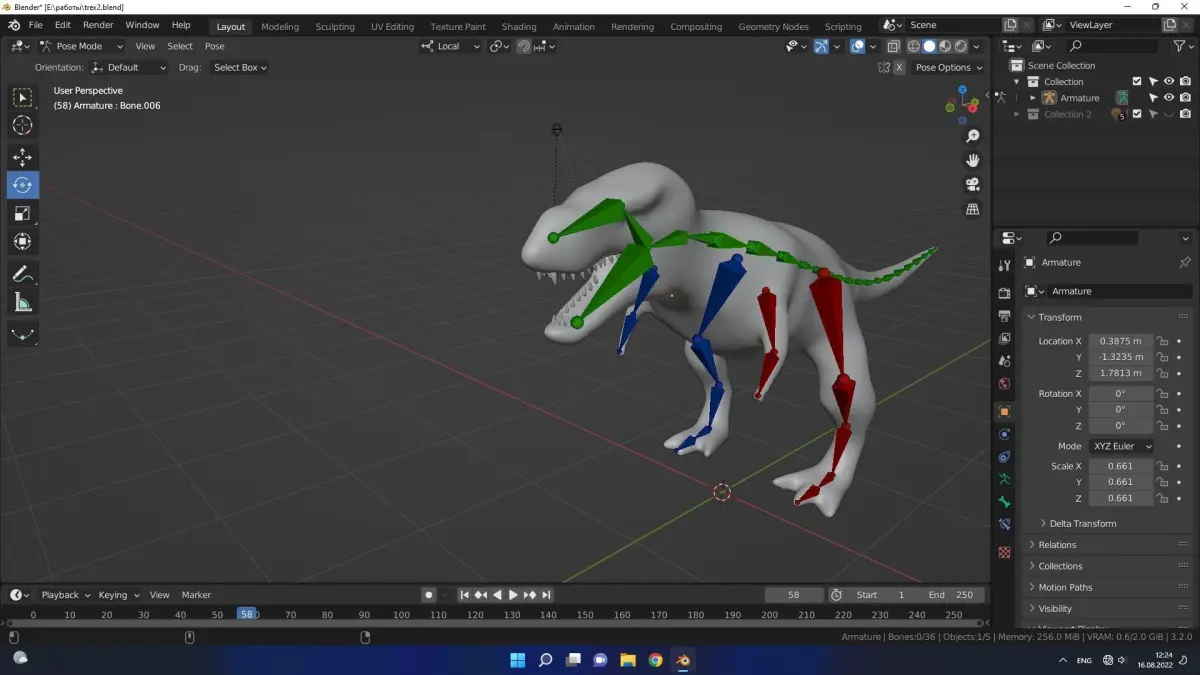Choose the Move tool

point(22,157)
